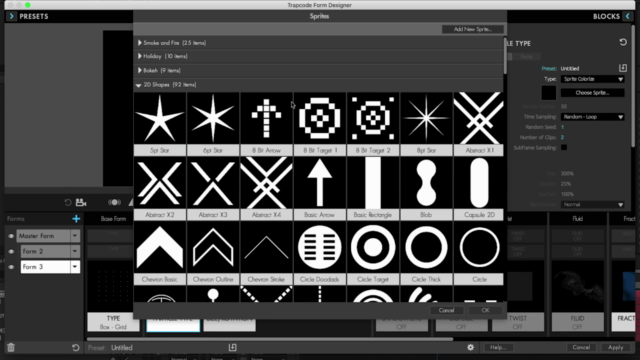Save particle type preset icon
This screenshot has height=360, width=640.
point(622,68)
